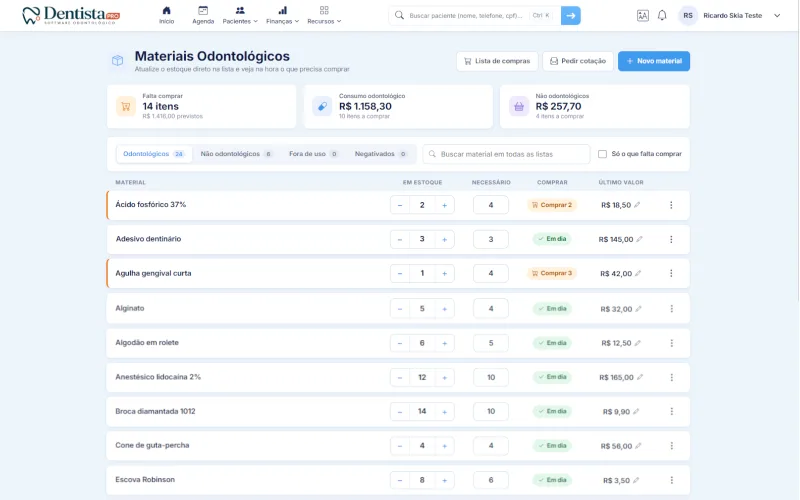Screen dimensions: 800x500
Task: Click Em dia status for Adesivo dentinário
Action: [552, 239]
